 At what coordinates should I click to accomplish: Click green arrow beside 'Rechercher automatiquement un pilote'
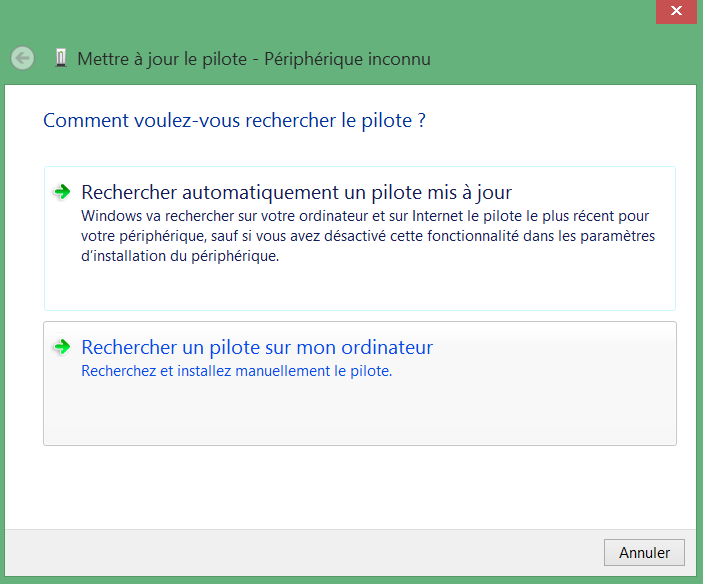(62, 192)
